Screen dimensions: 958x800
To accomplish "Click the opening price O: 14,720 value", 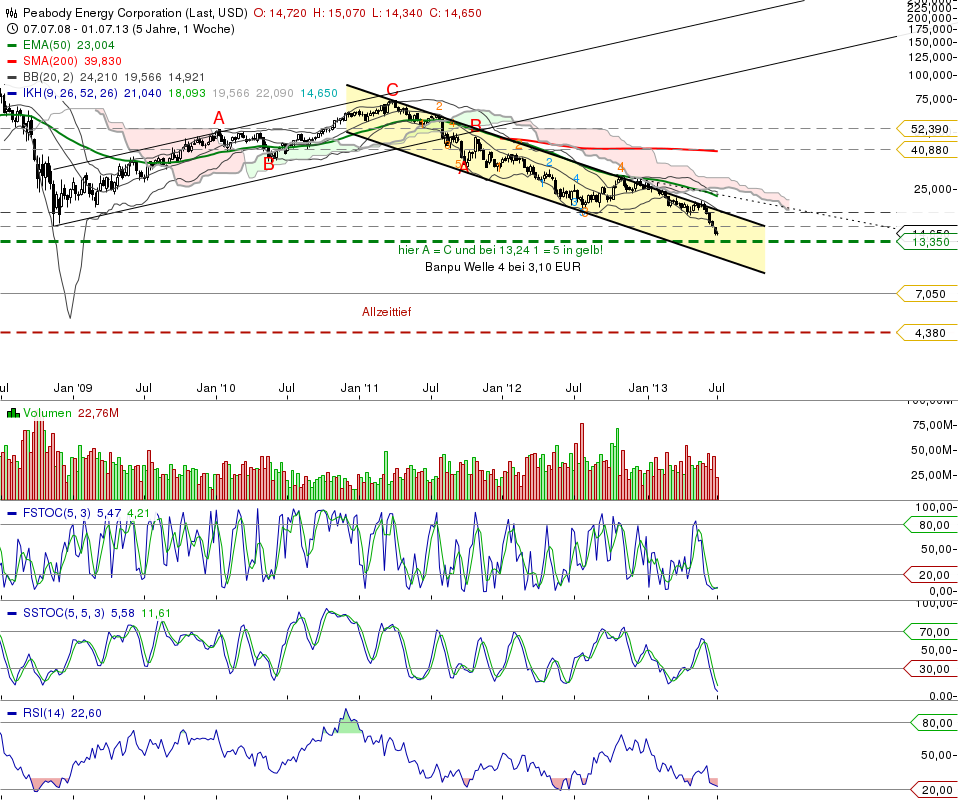I will coord(280,13).
